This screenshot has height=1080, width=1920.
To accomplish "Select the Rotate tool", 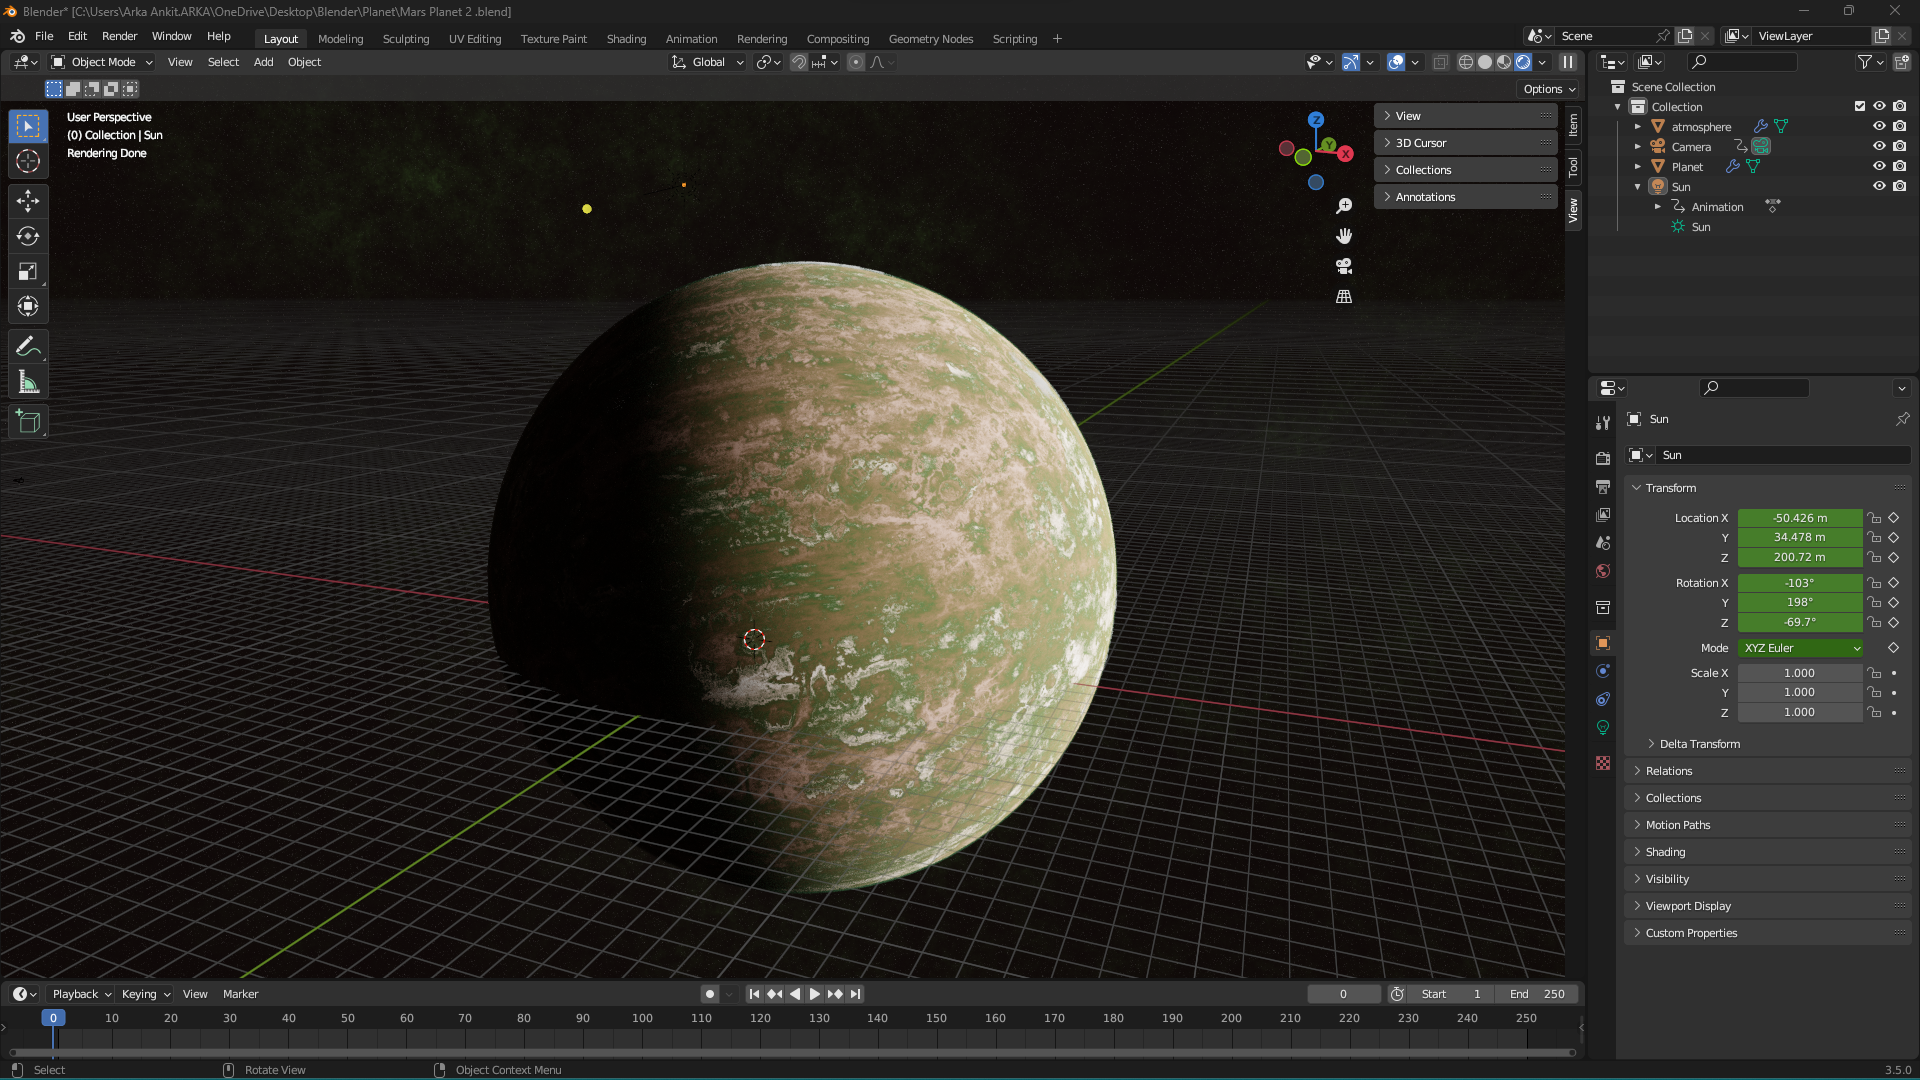I will pyautogui.click(x=28, y=236).
